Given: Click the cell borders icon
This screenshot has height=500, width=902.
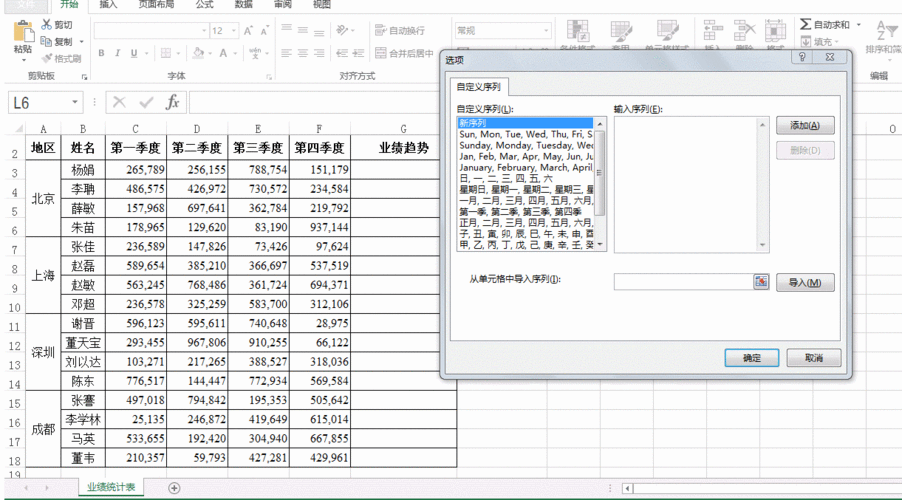Looking at the screenshot, I should (166, 54).
